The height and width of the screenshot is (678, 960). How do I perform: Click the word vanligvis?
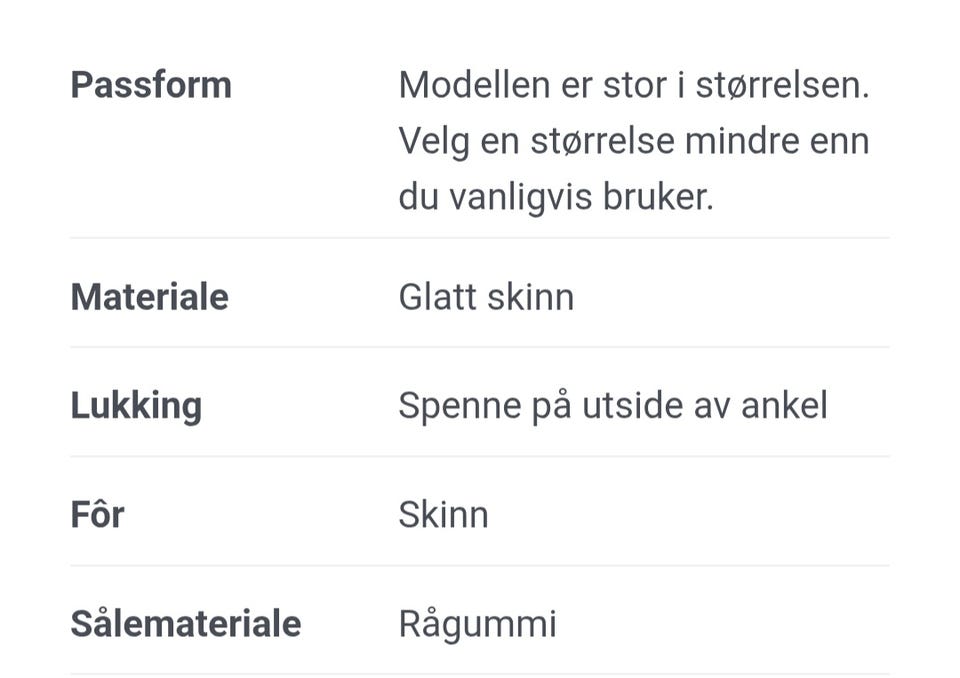coord(519,197)
